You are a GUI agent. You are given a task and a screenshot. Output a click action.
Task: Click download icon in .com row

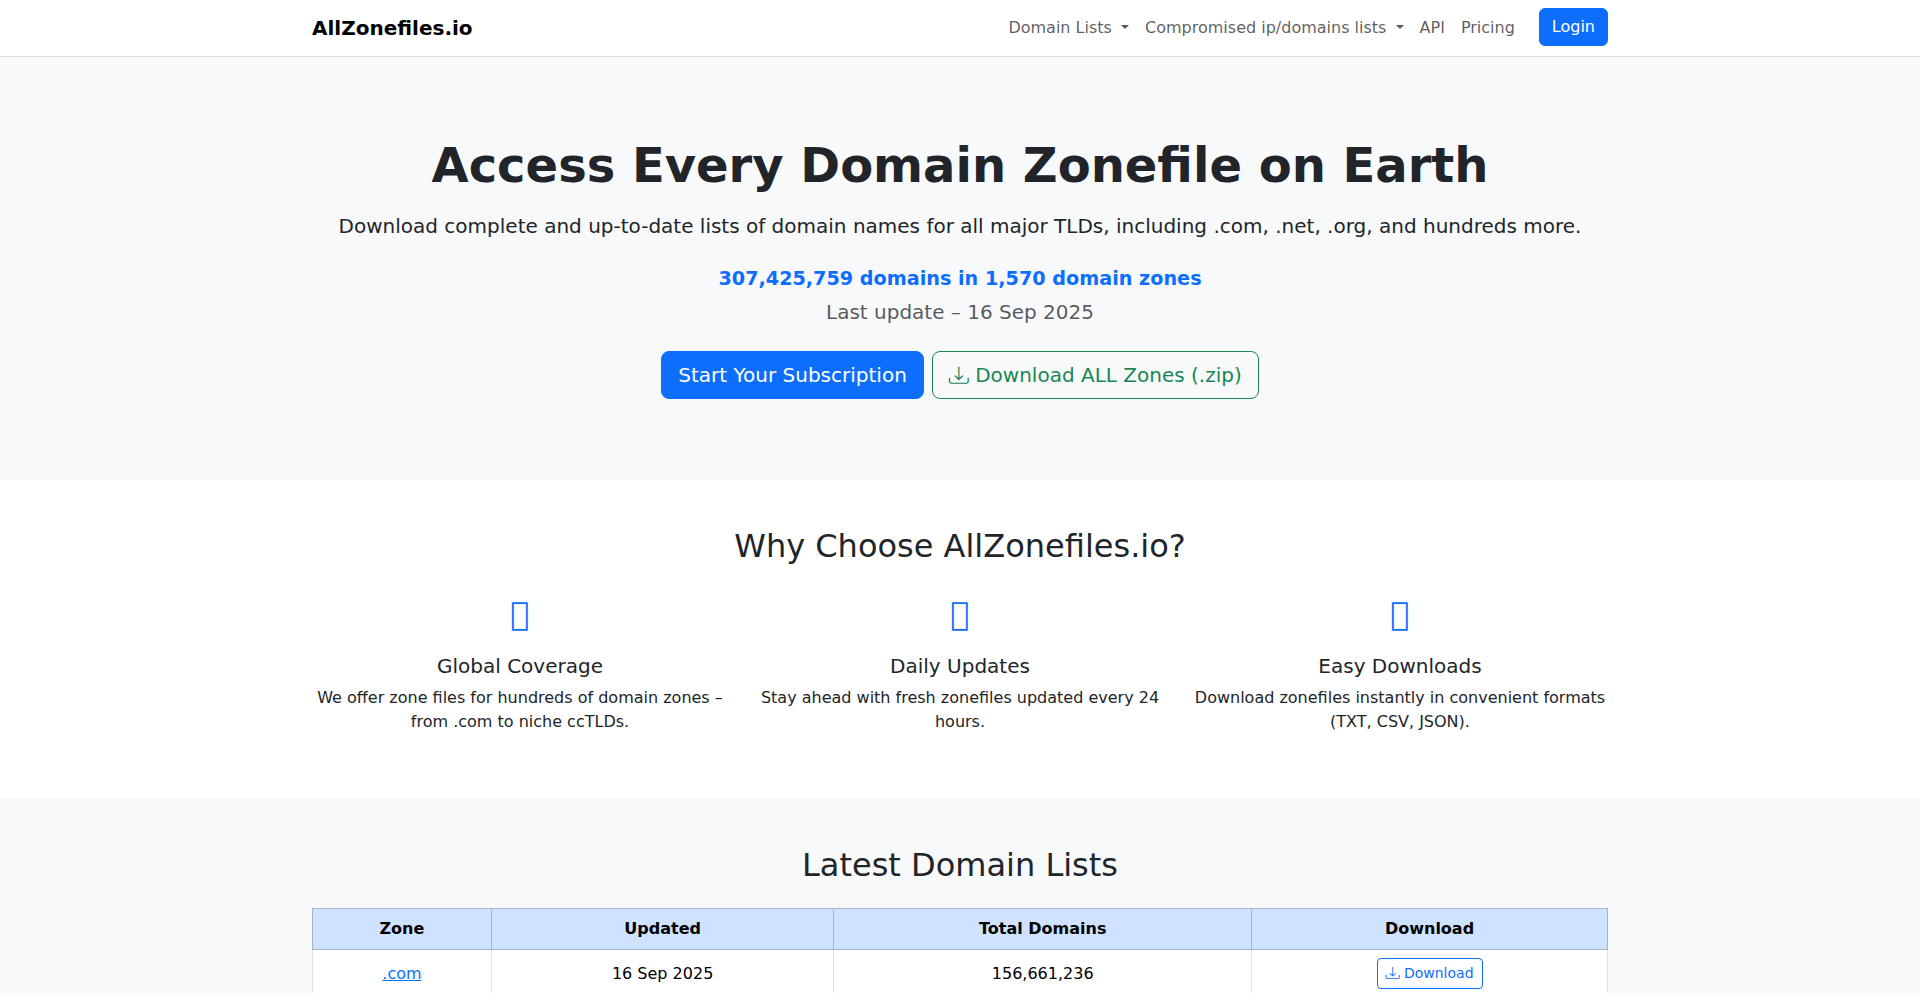(1392, 974)
